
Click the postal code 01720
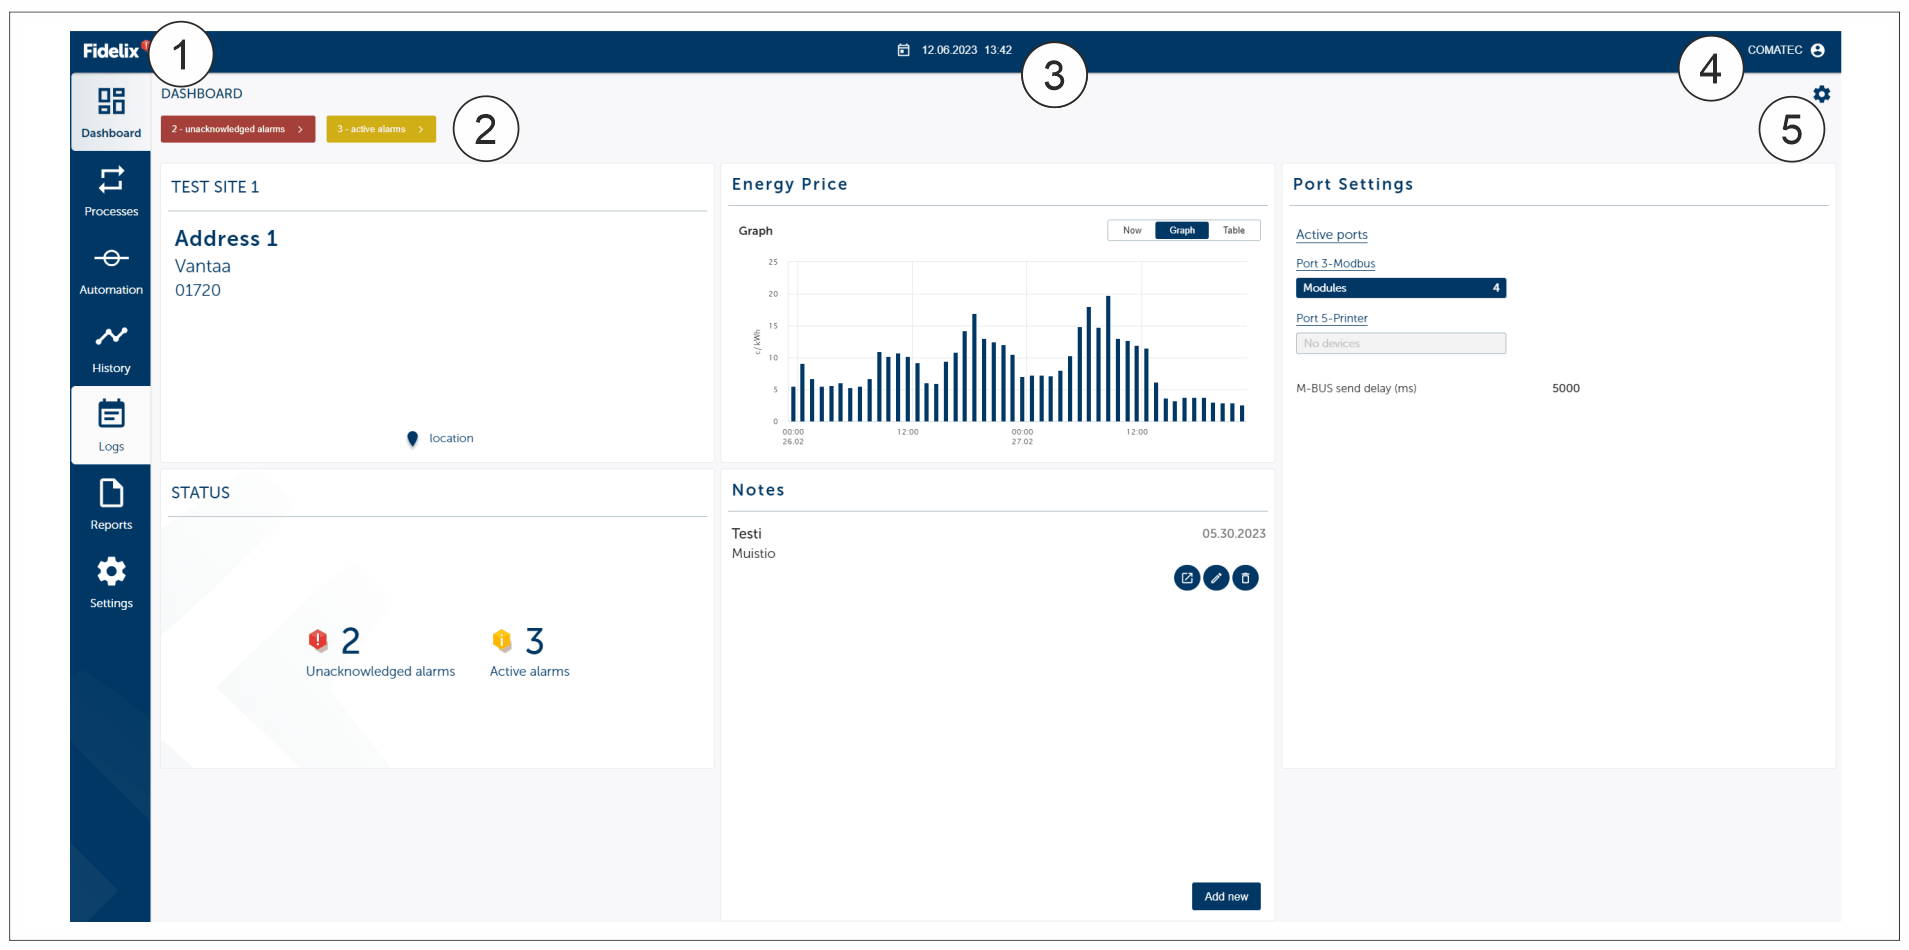coord(198,291)
